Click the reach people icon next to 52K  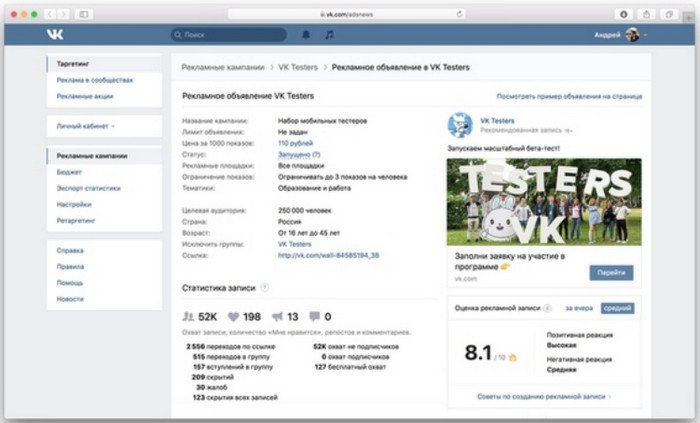point(188,316)
